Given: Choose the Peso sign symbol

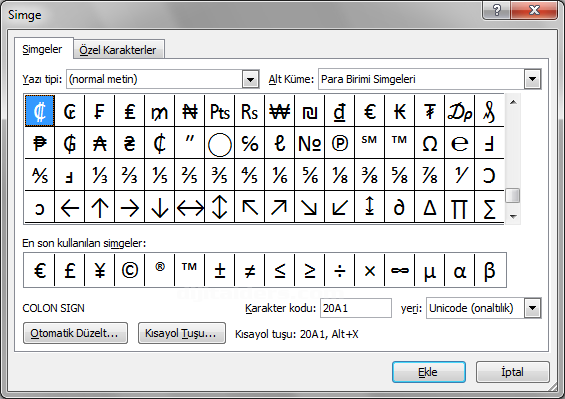Looking at the screenshot, I should [x=40, y=143].
